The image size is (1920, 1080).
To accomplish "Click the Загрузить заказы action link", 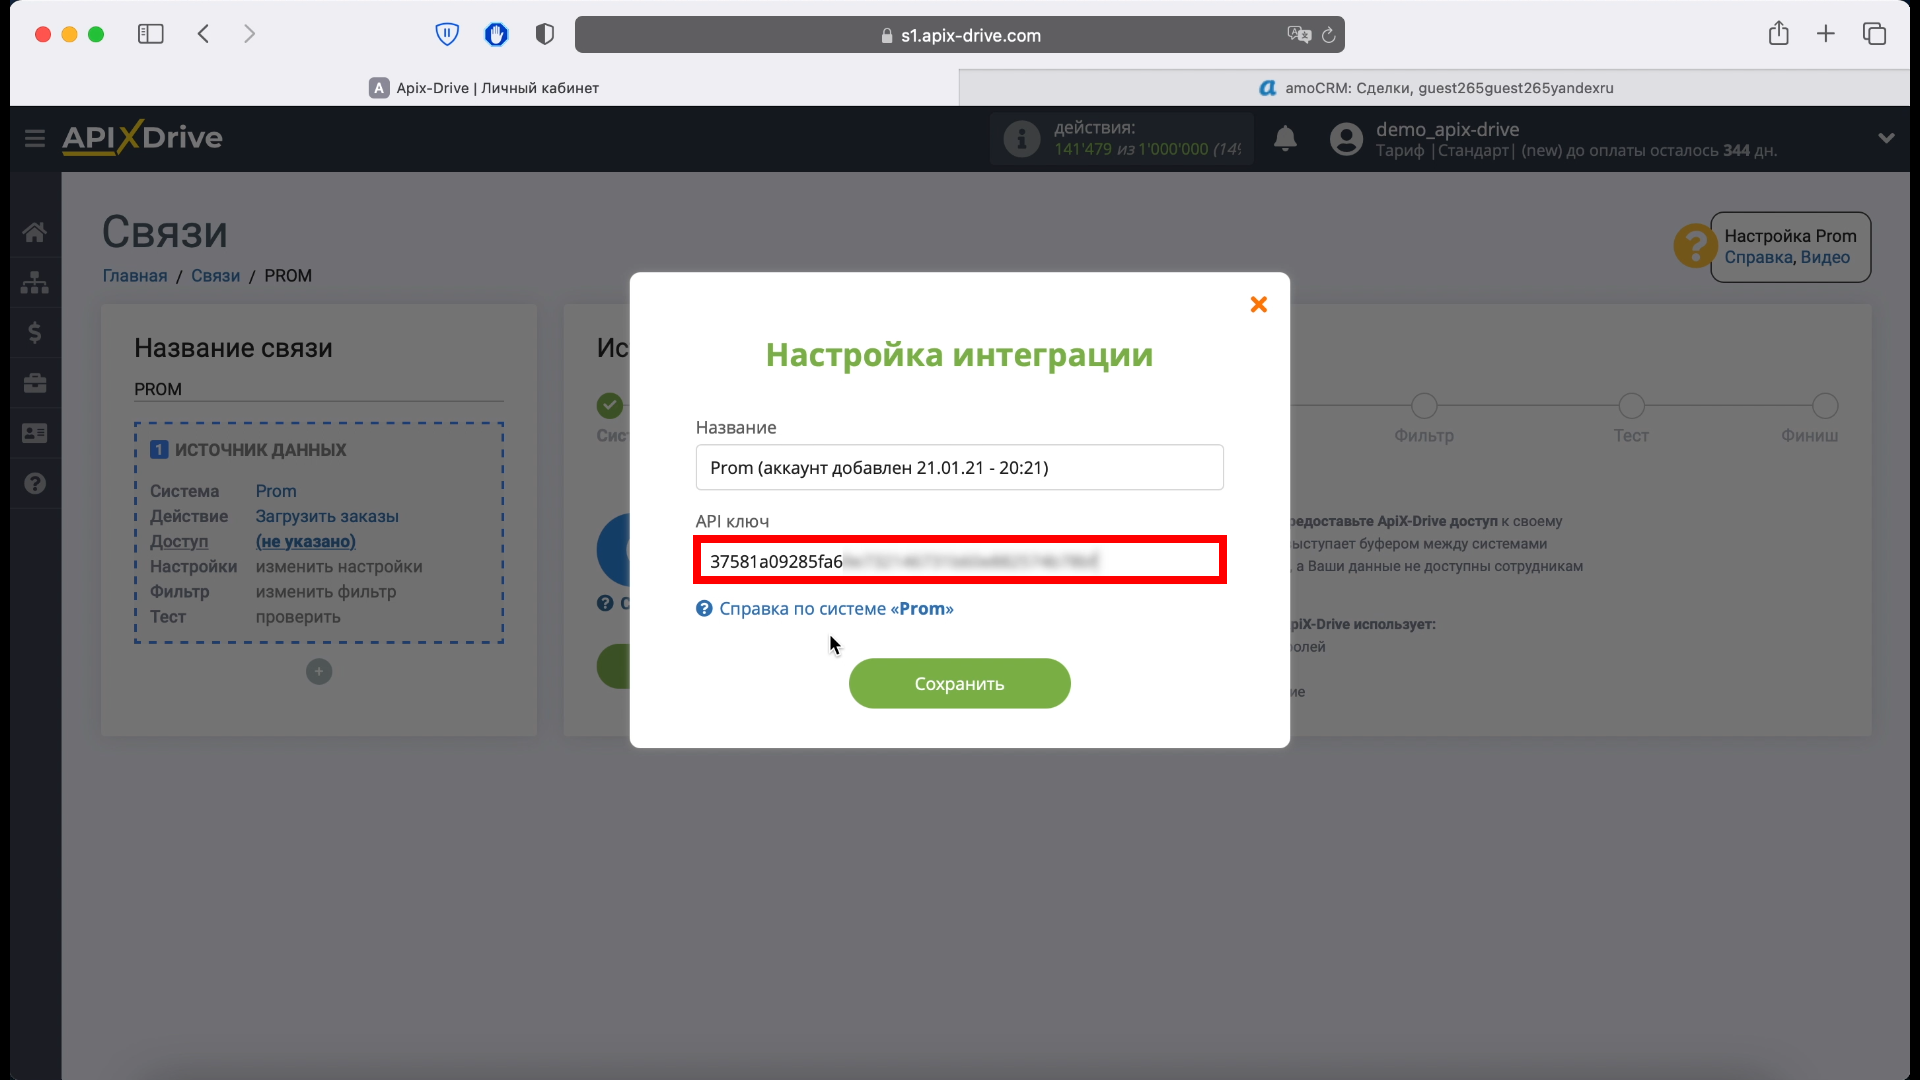I will tap(327, 516).
